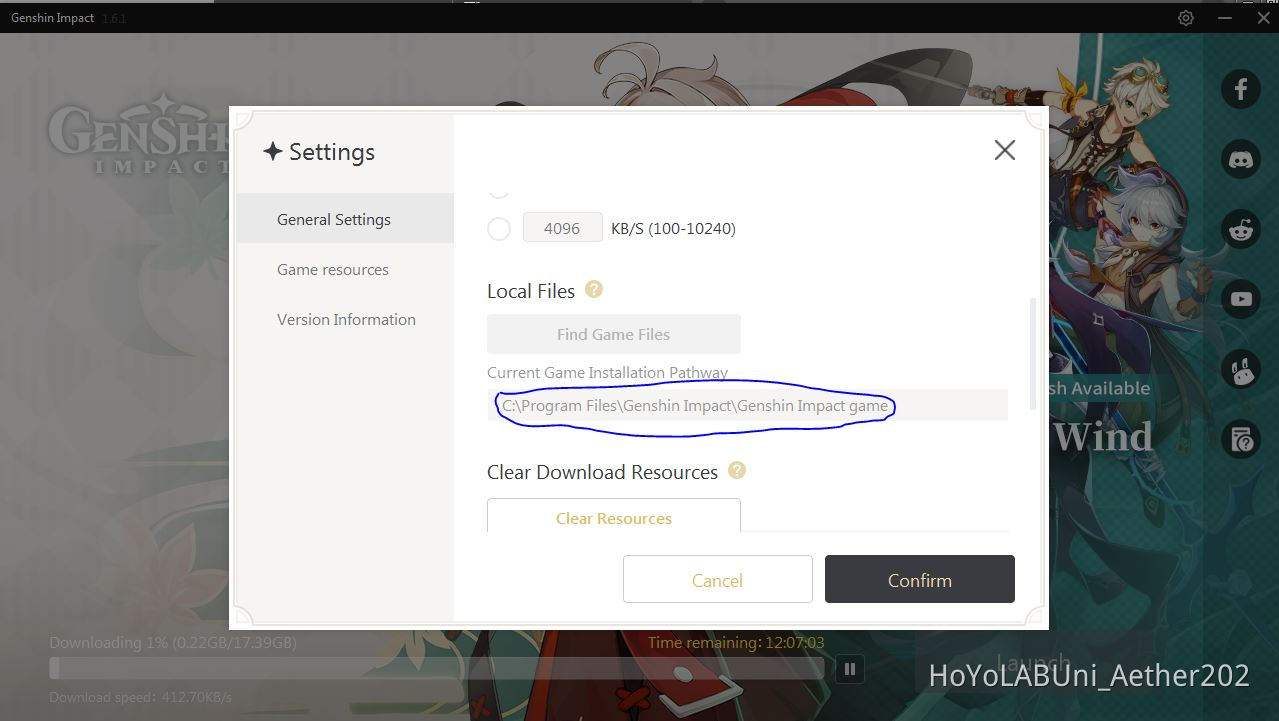Click the KB/S (100-10240) label
The height and width of the screenshot is (721, 1279).
[673, 228]
